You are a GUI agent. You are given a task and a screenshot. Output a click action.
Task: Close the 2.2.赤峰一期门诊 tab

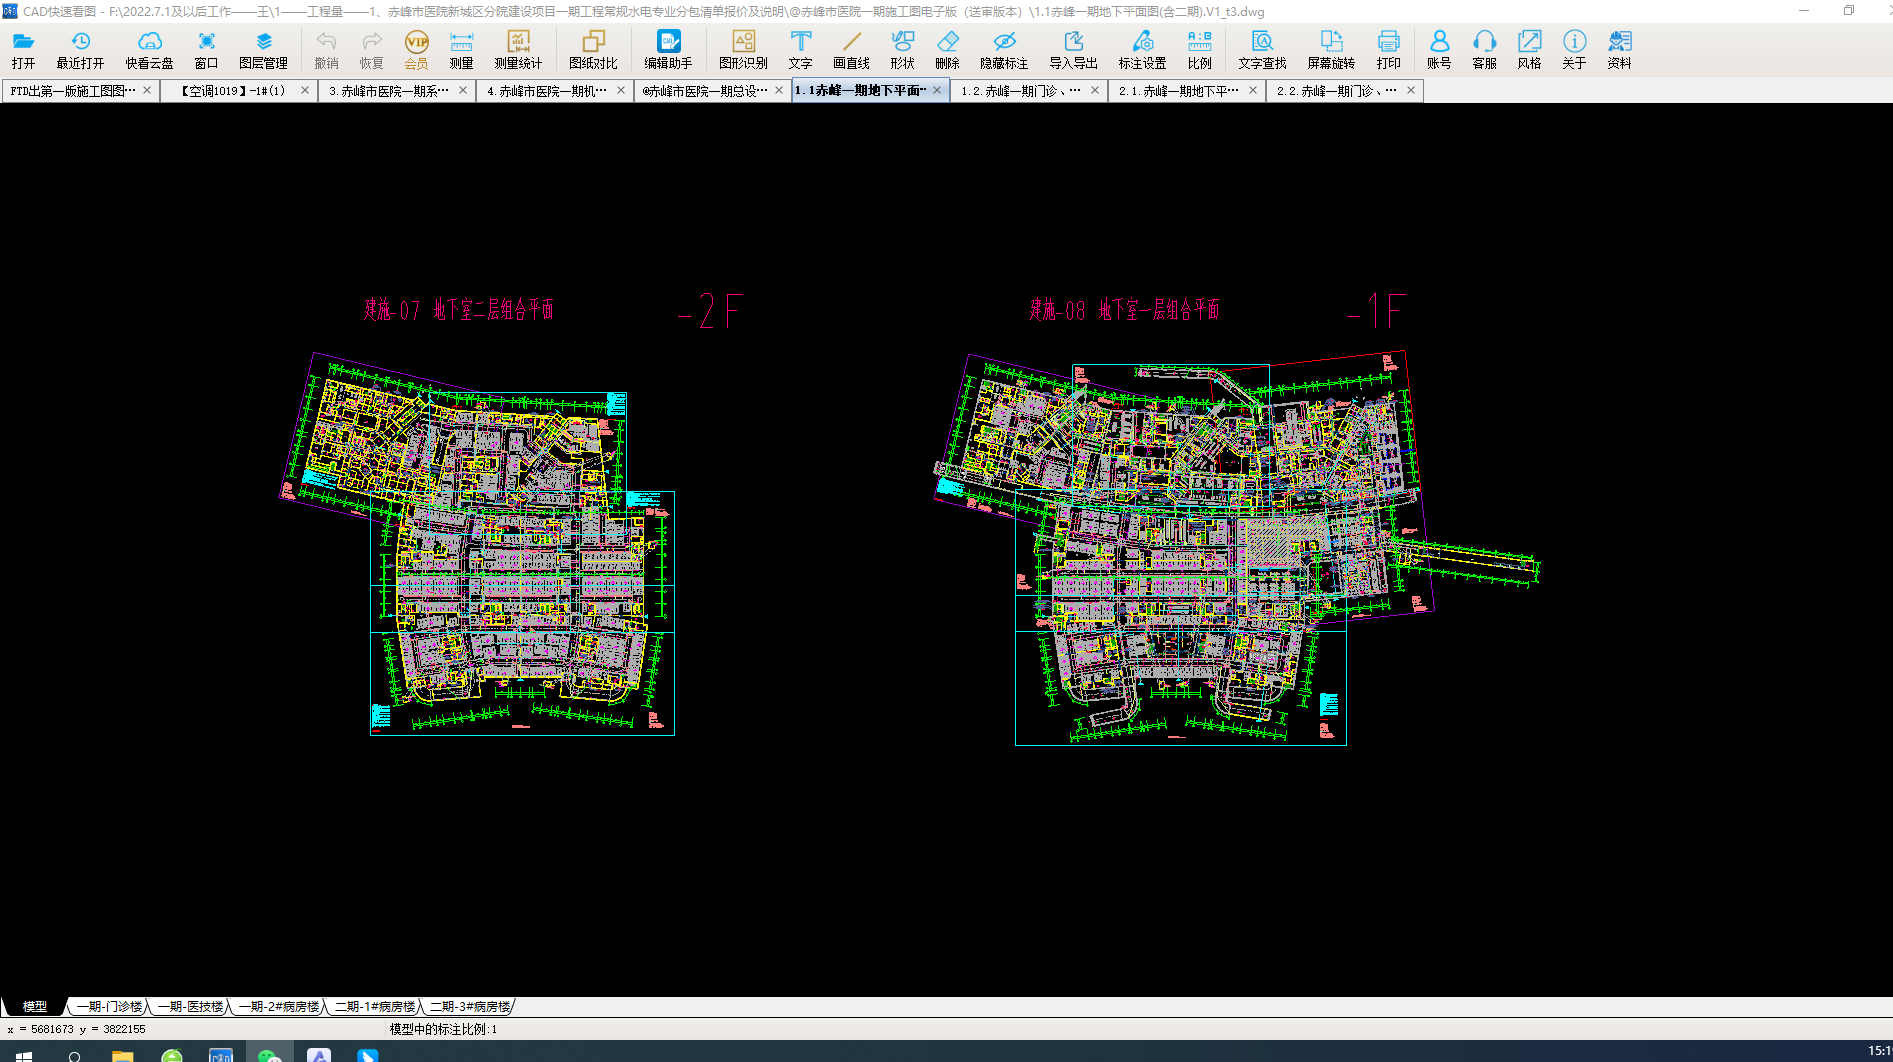coord(1411,90)
